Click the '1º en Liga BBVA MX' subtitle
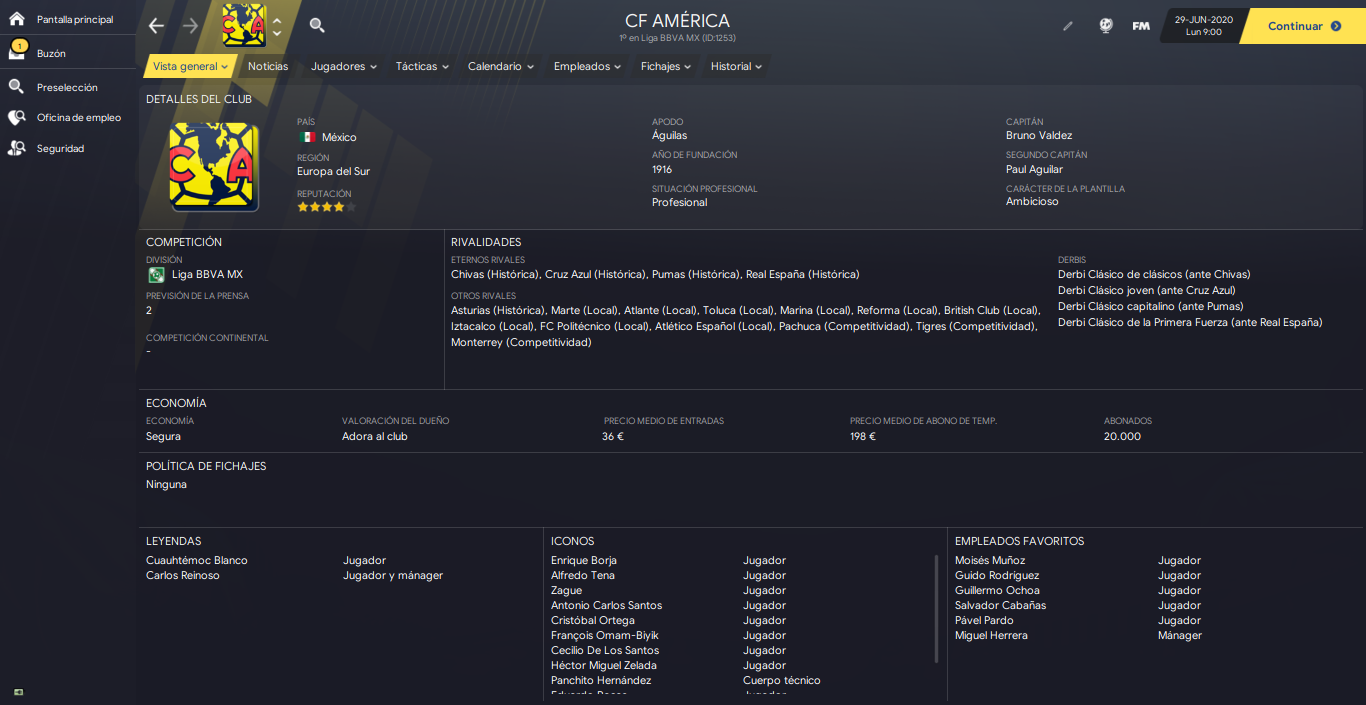The image size is (1366, 705). coord(678,38)
